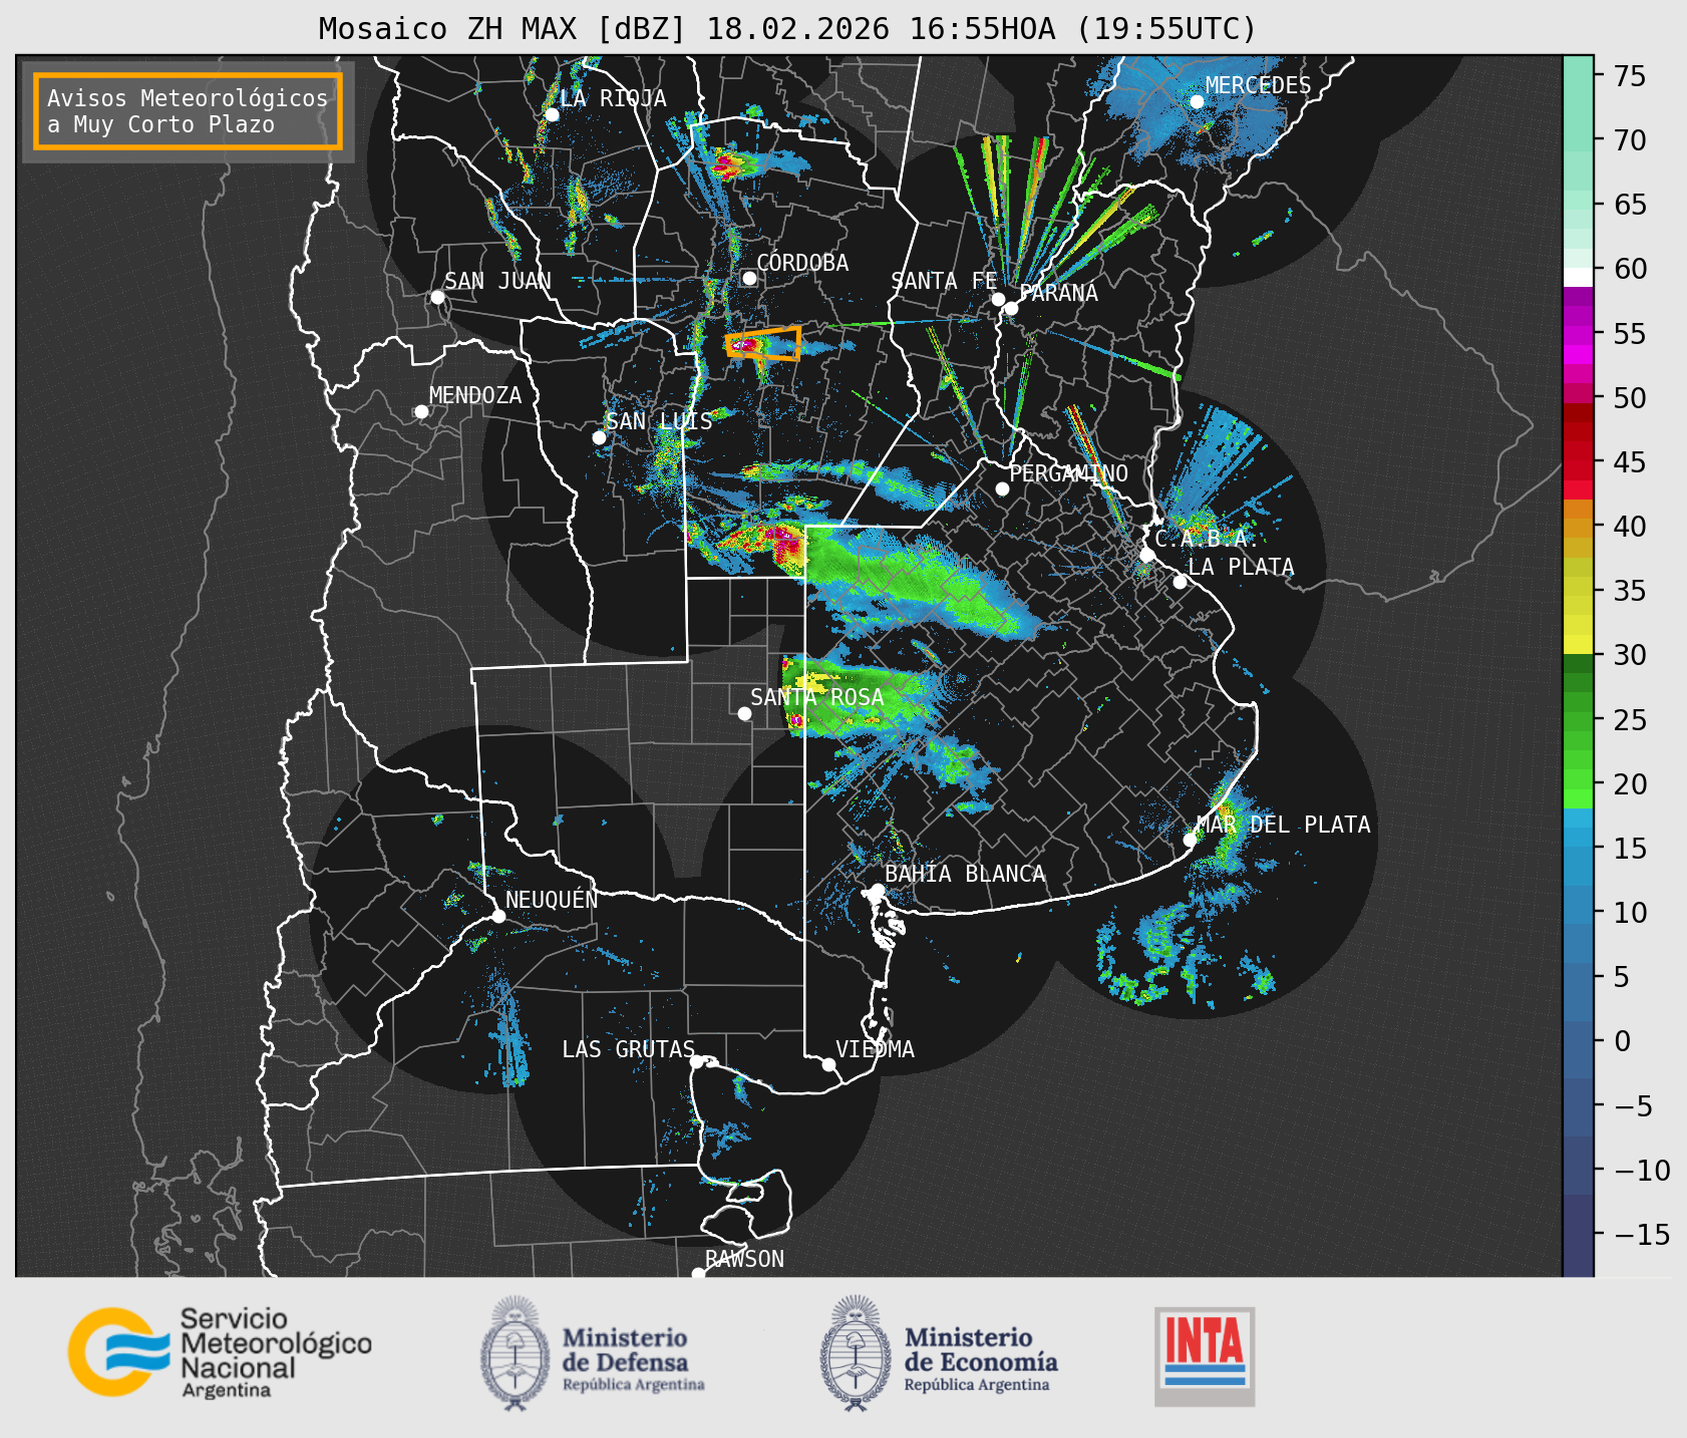1687x1438 pixels.
Task: Click the Córdoba city marker dot
Action: click(749, 278)
